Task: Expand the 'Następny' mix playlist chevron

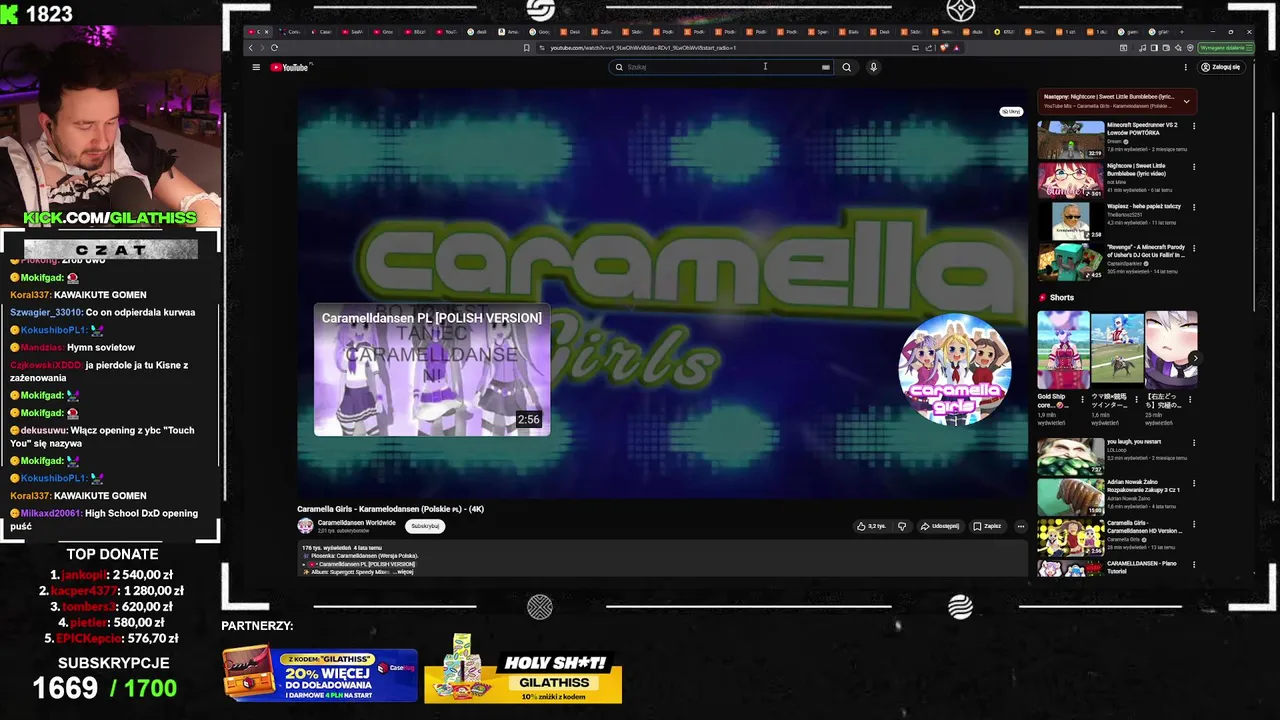Action: click(x=1187, y=101)
